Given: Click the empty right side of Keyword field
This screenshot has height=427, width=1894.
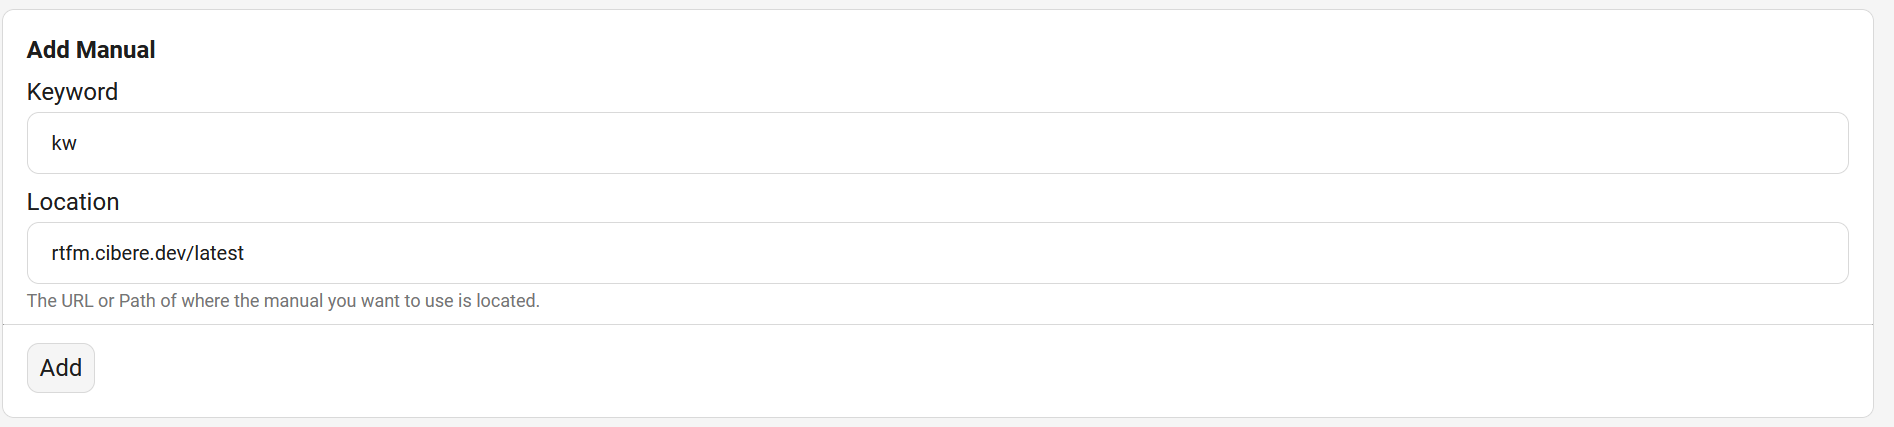Looking at the screenshot, I should (1500, 143).
